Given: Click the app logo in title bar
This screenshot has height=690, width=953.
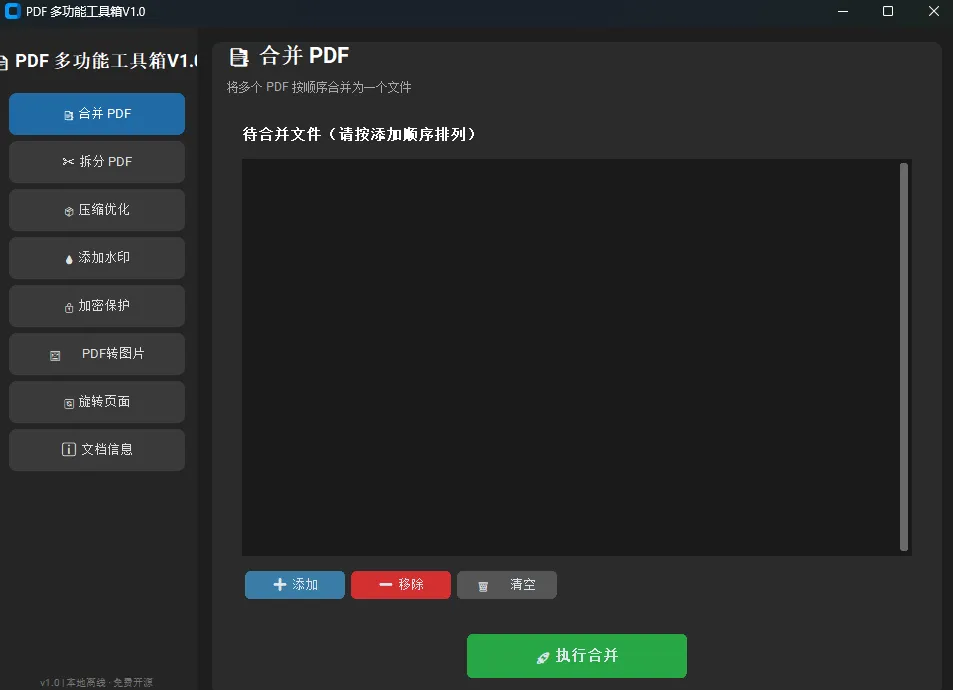Looking at the screenshot, I should pyautogui.click(x=12, y=11).
